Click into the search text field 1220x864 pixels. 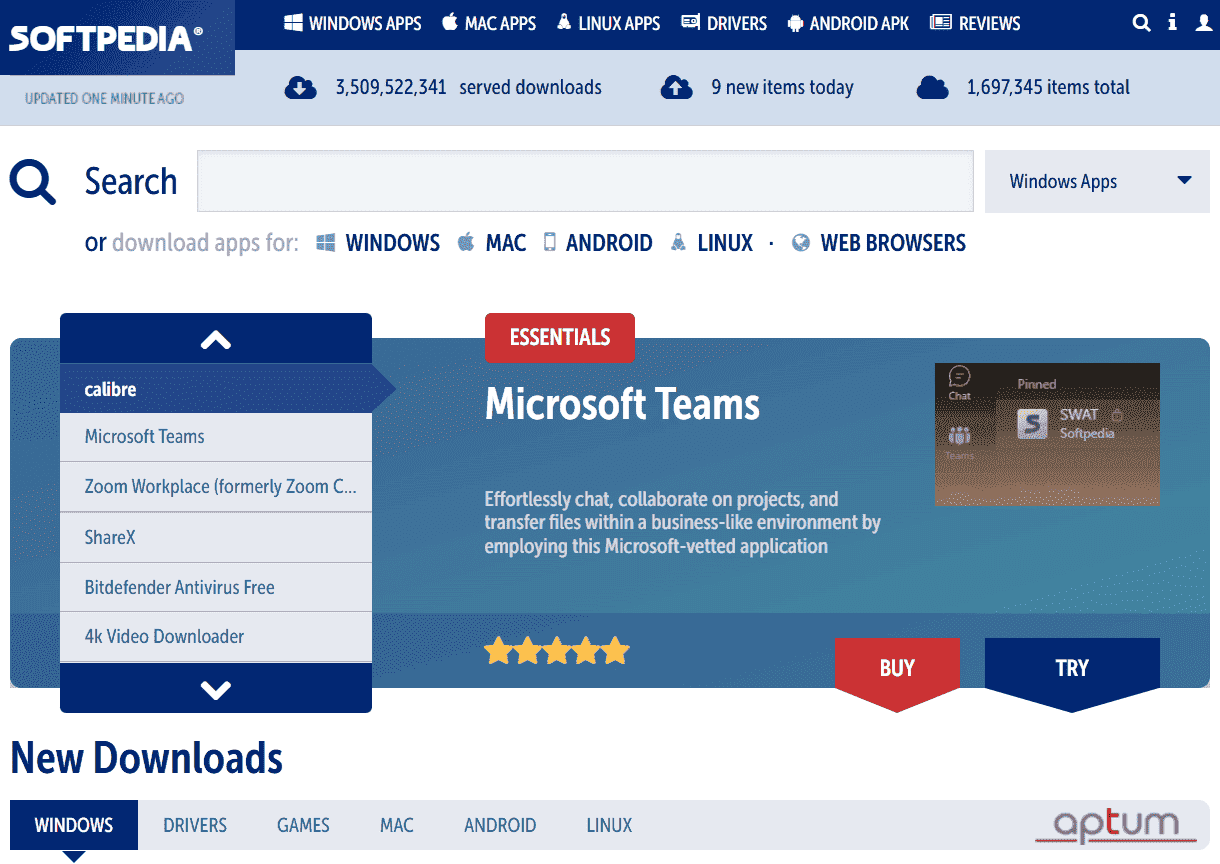[585, 182]
